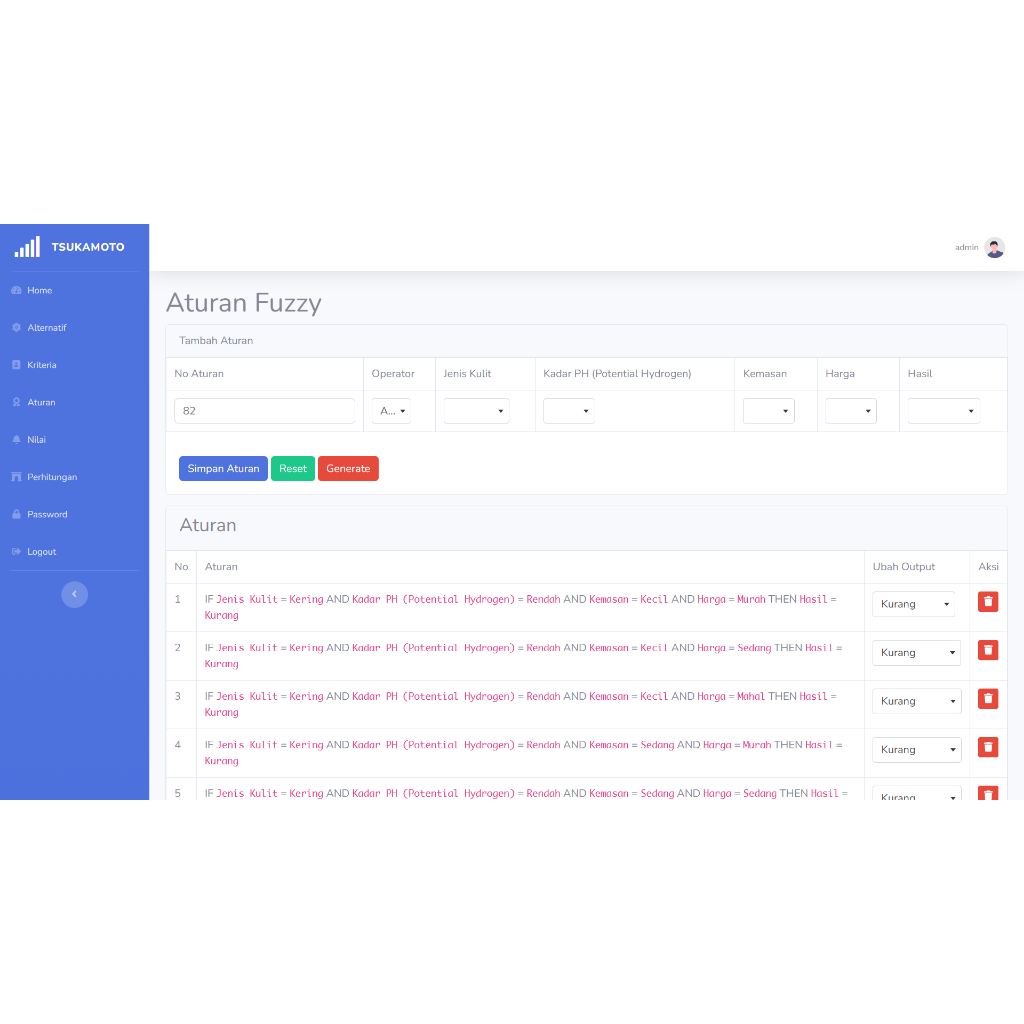Click the Aturan Fuzzy page heading

tap(244, 303)
